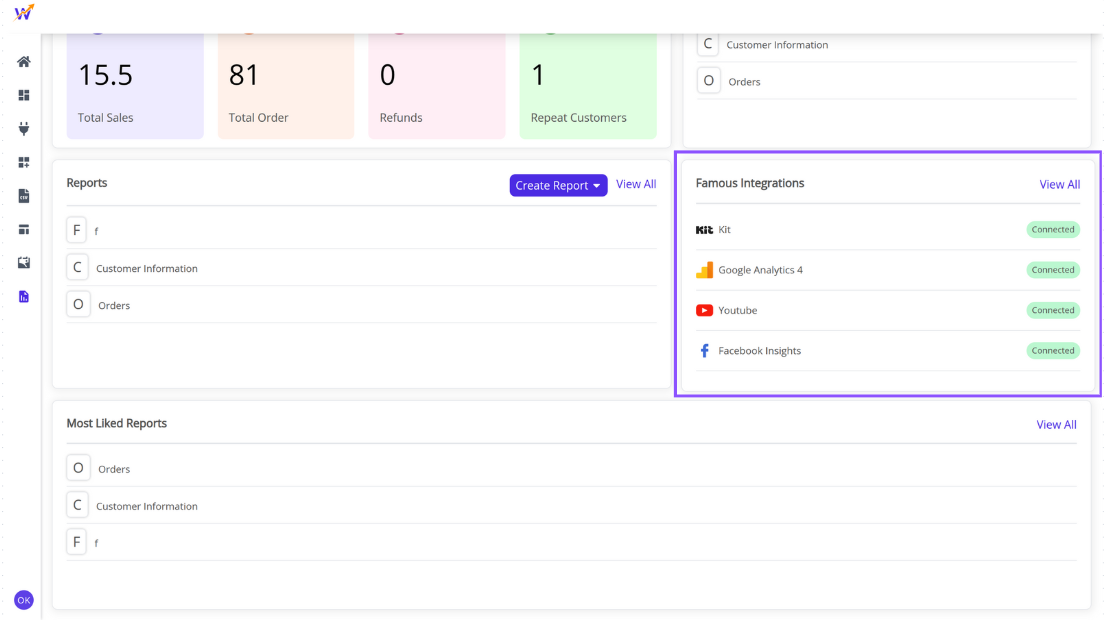Open Orders report in Most Liked Reports

point(114,469)
